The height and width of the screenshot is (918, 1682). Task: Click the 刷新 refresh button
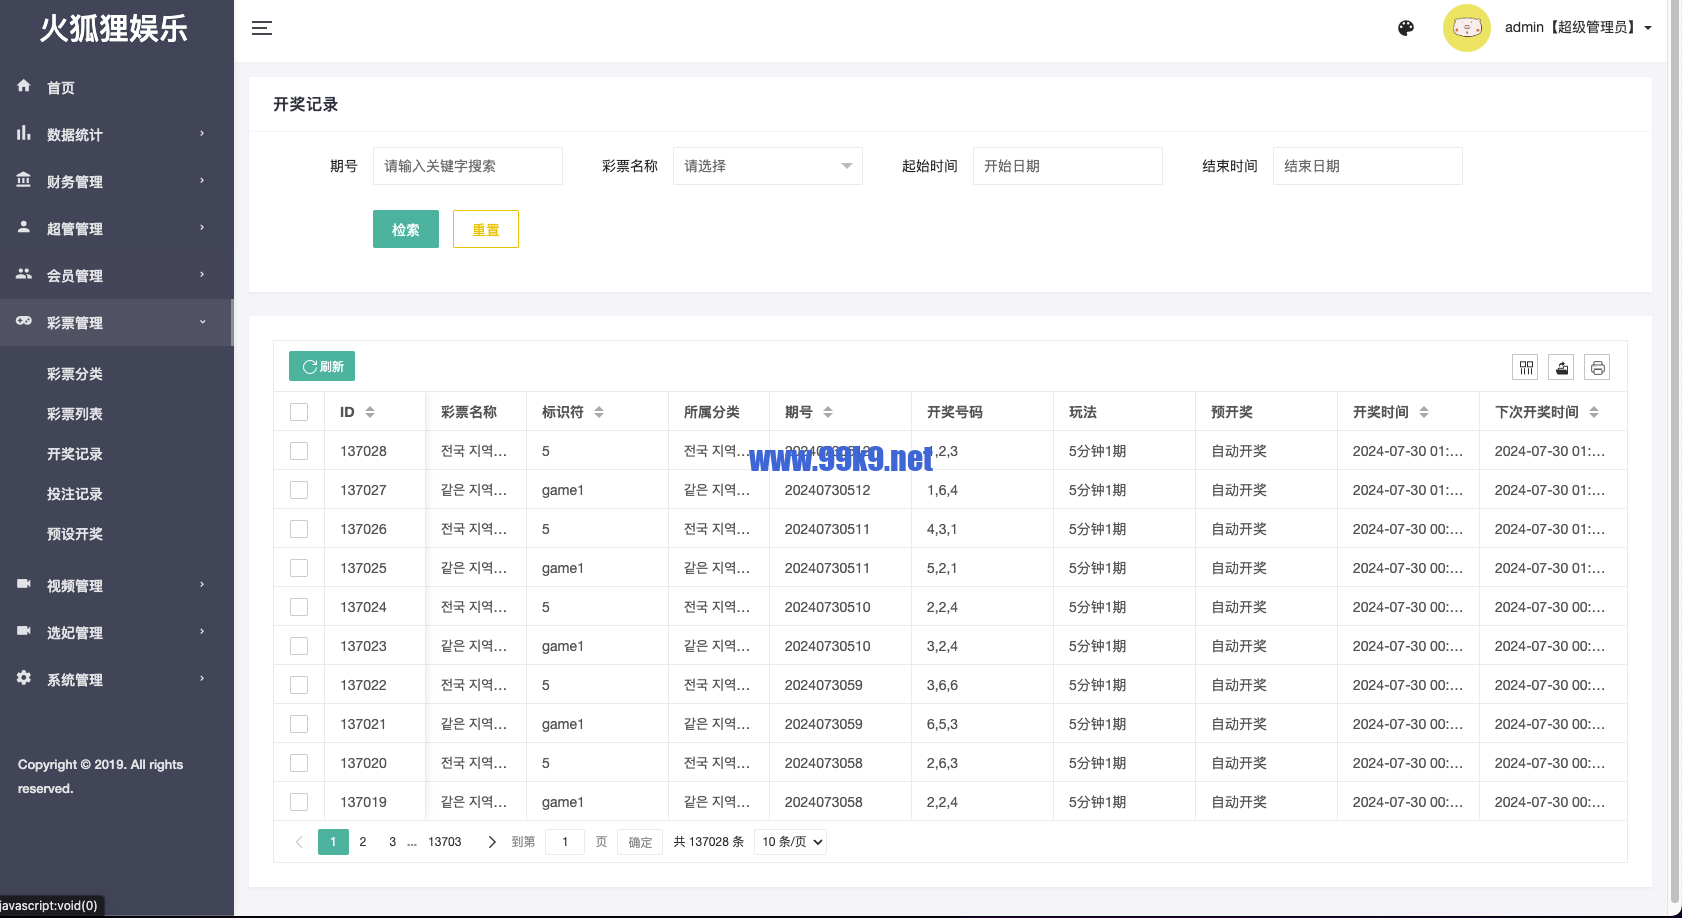(322, 366)
